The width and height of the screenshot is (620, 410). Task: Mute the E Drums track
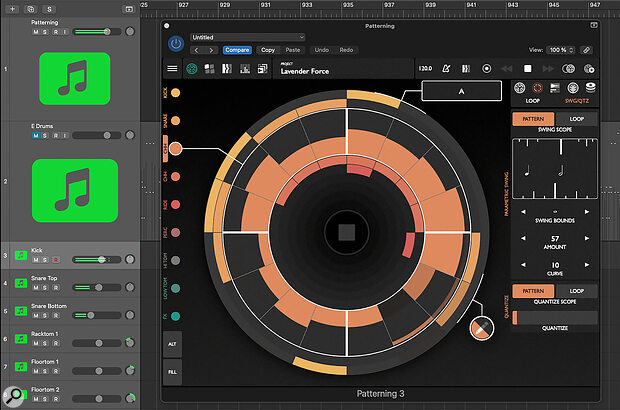click(35, 136)
